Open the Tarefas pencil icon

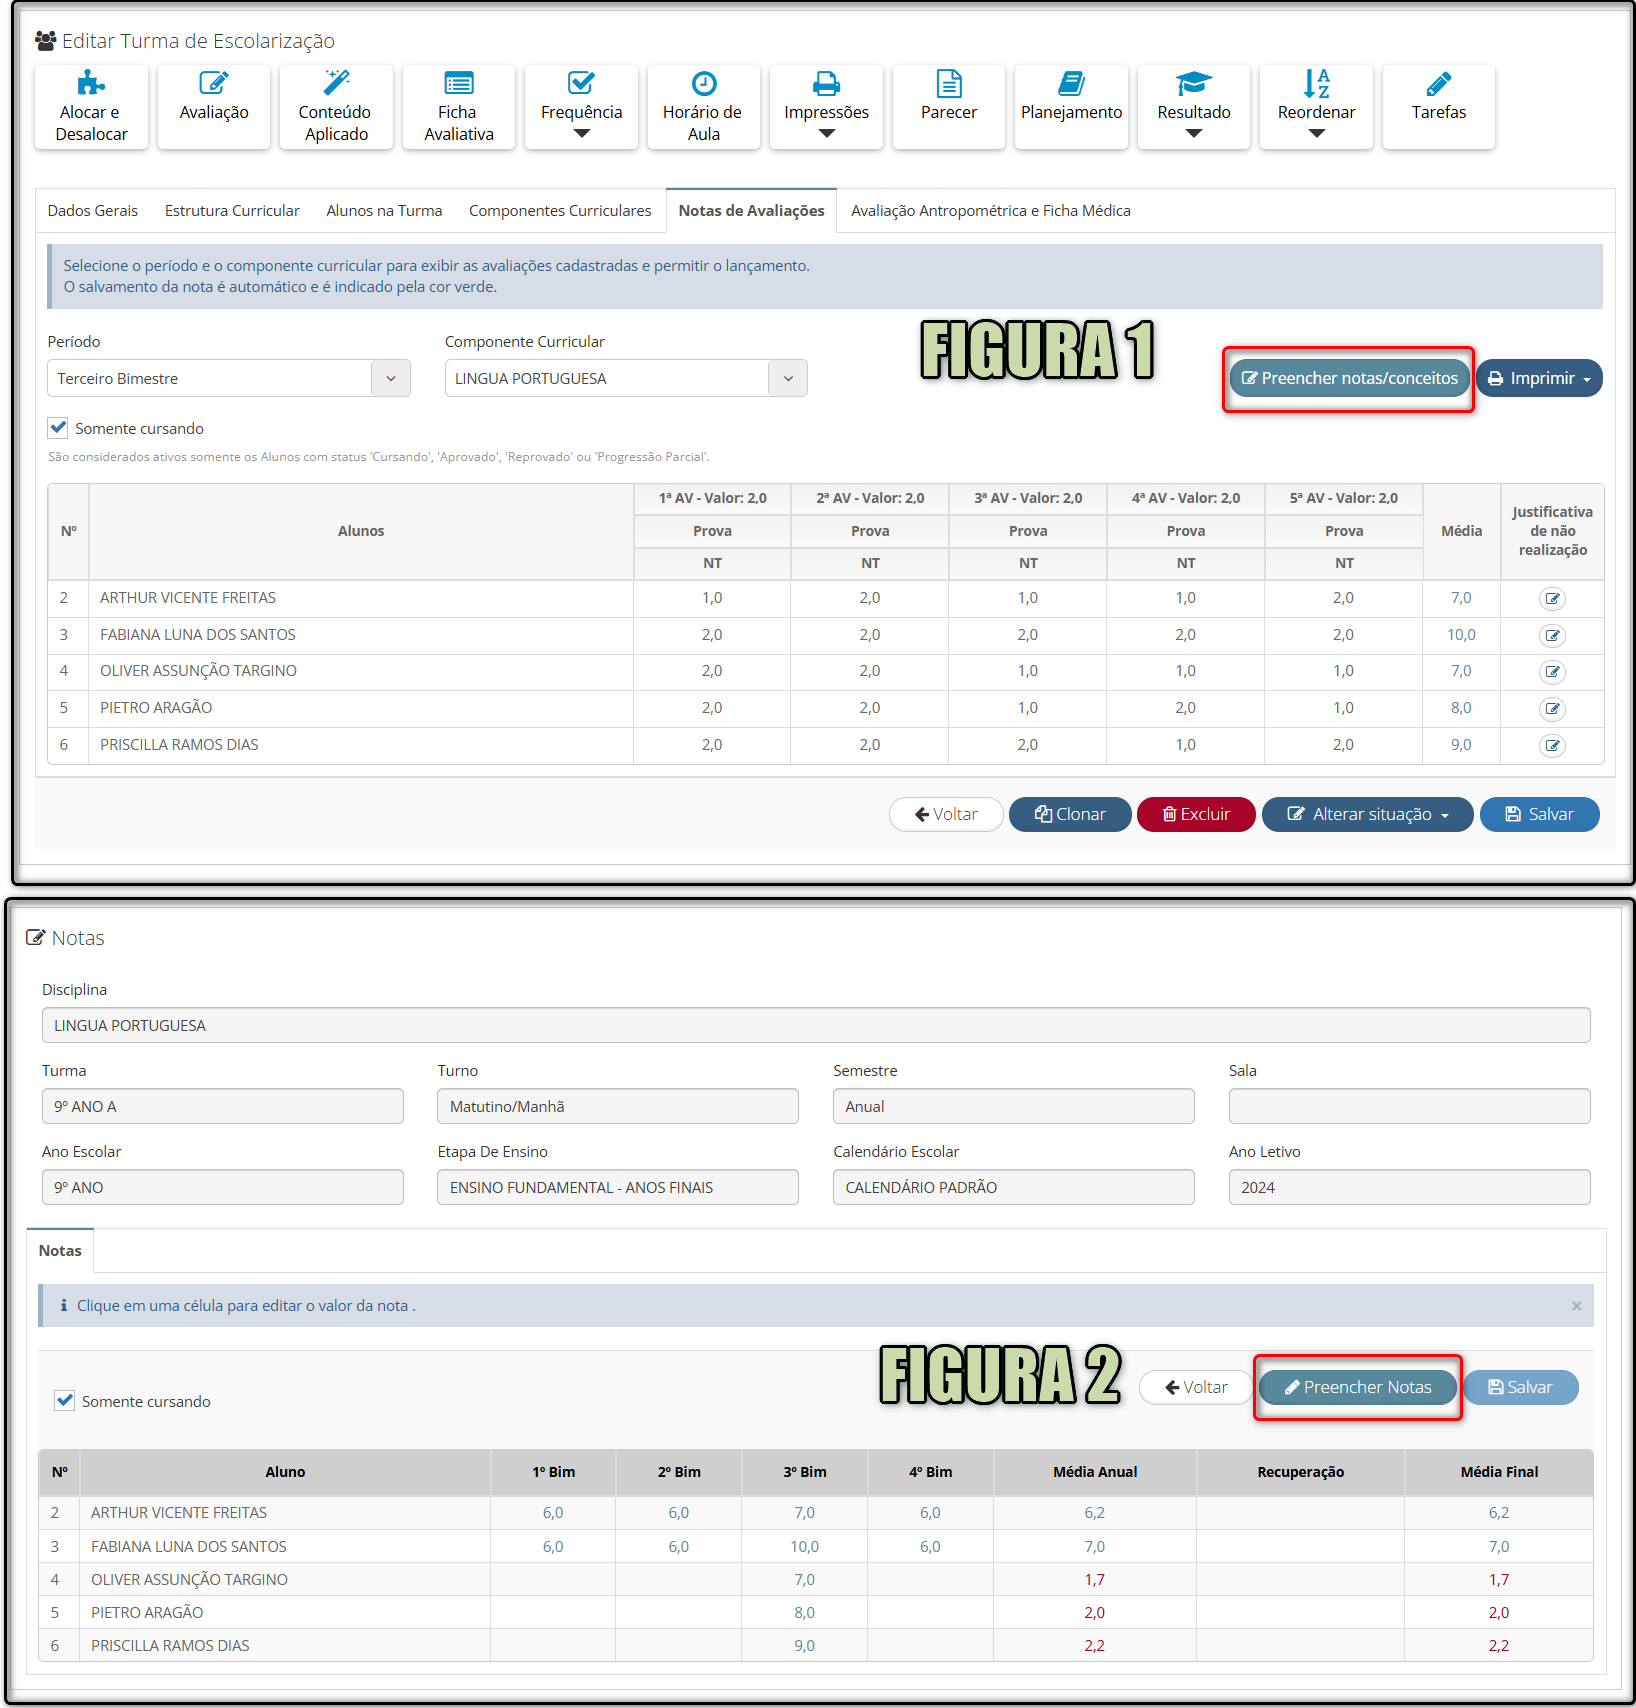1438,83
